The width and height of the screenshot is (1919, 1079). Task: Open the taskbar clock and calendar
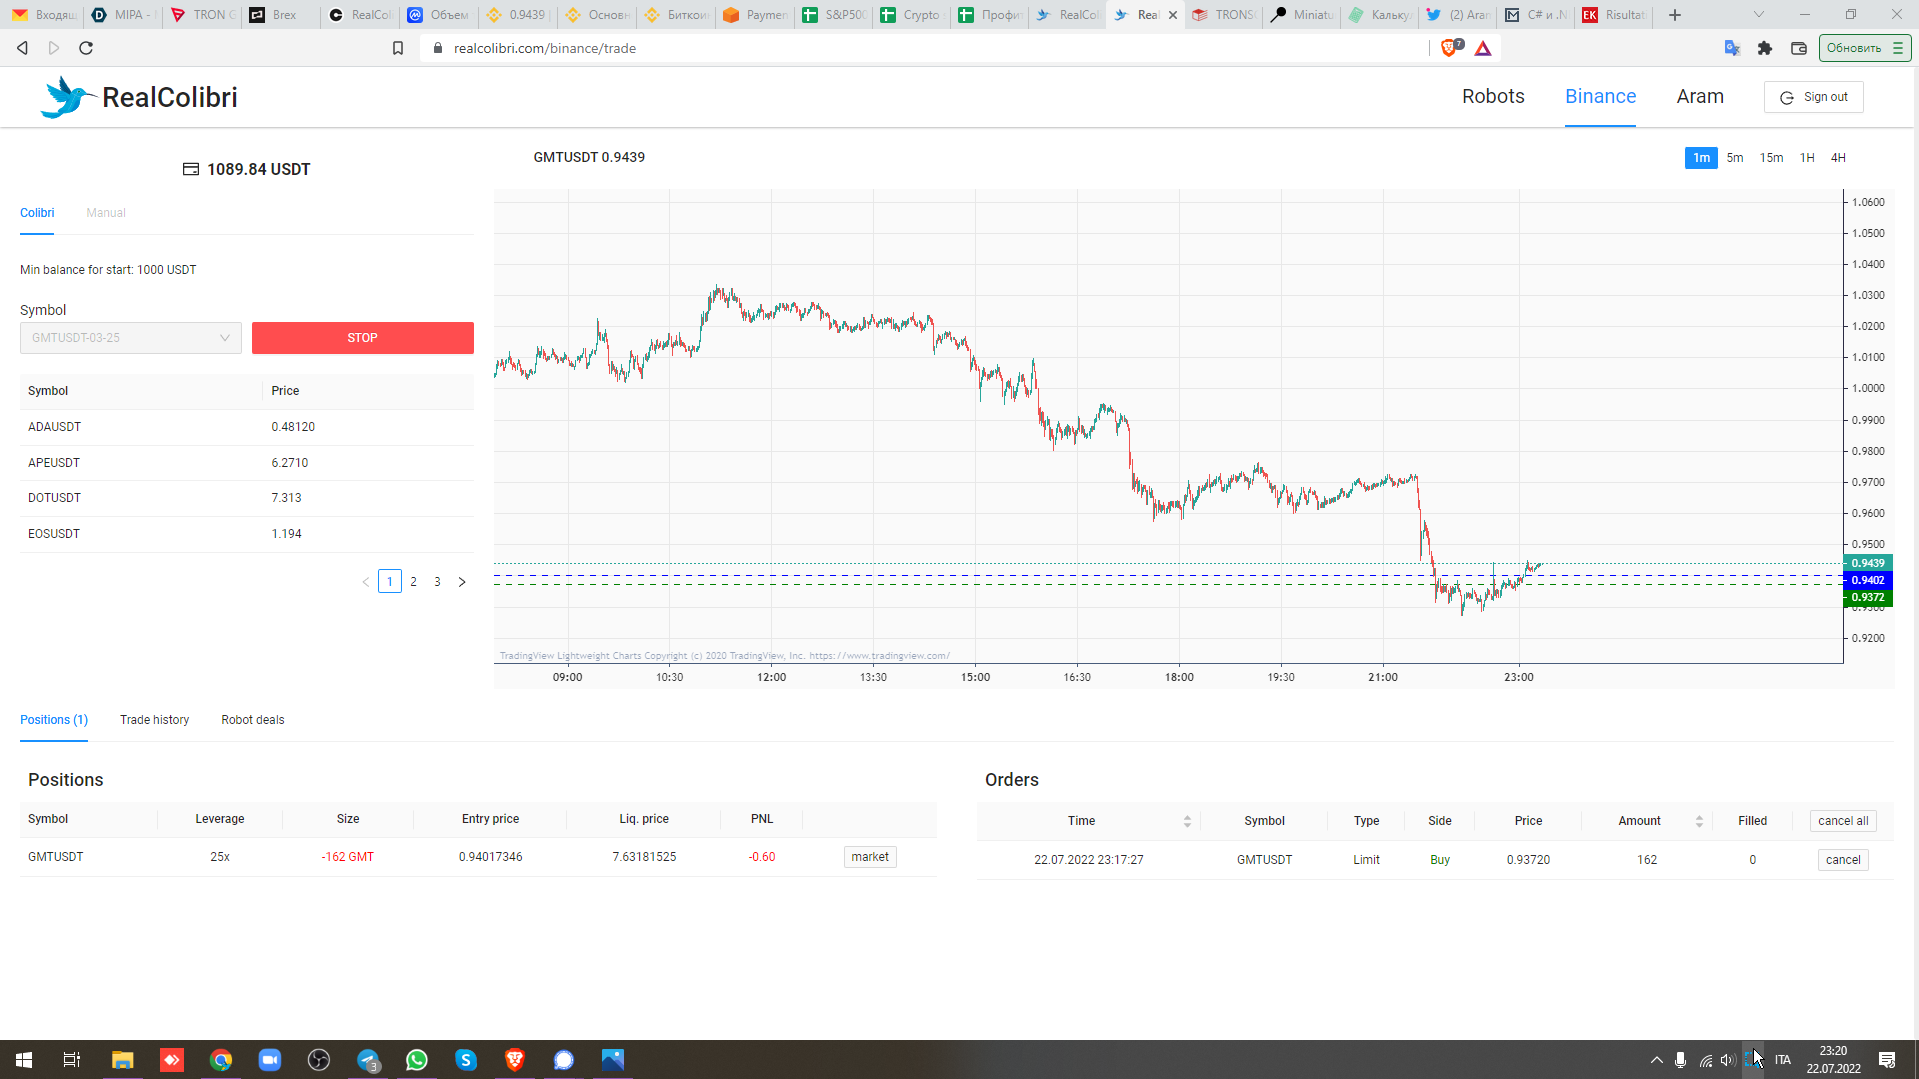coord(1833,1060)
